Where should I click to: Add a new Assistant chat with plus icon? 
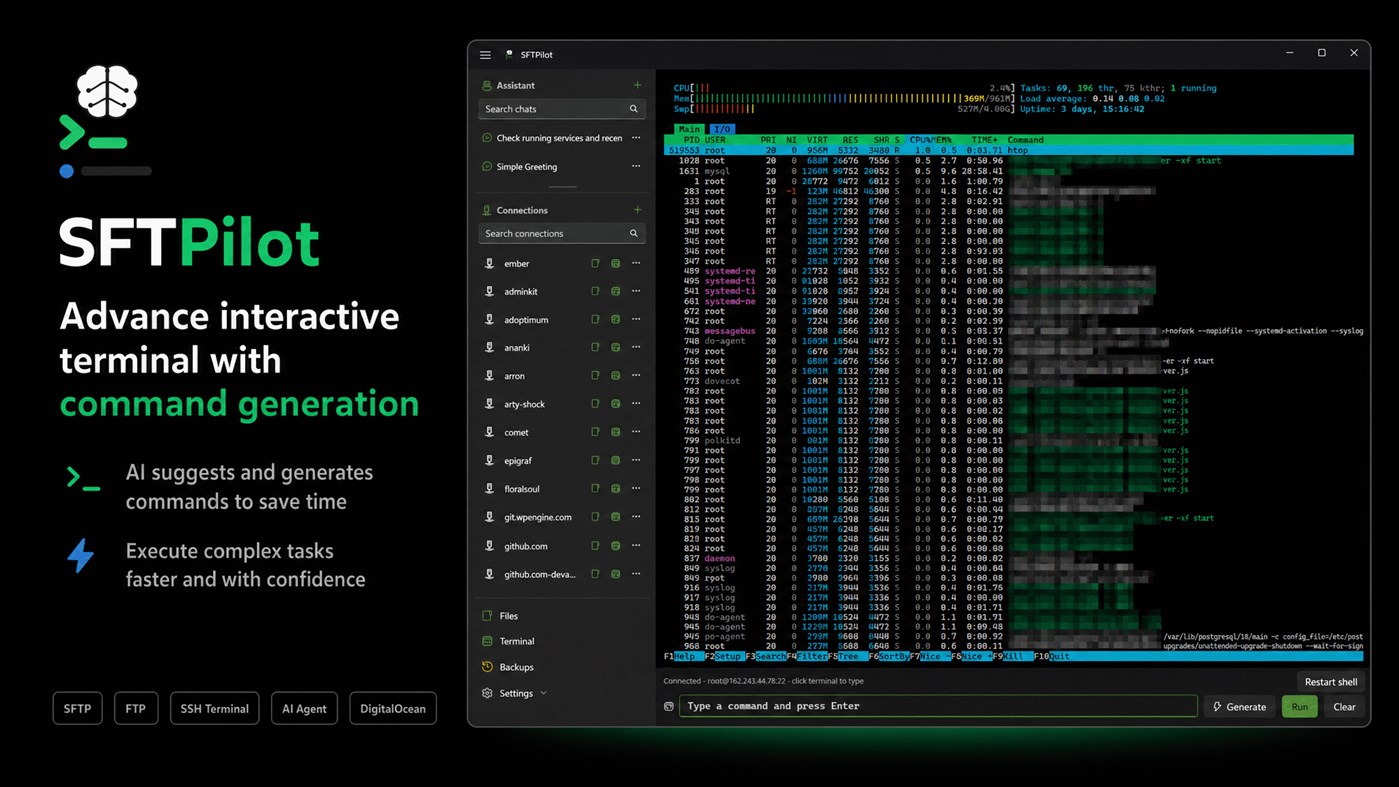click(x=637, y=85)
